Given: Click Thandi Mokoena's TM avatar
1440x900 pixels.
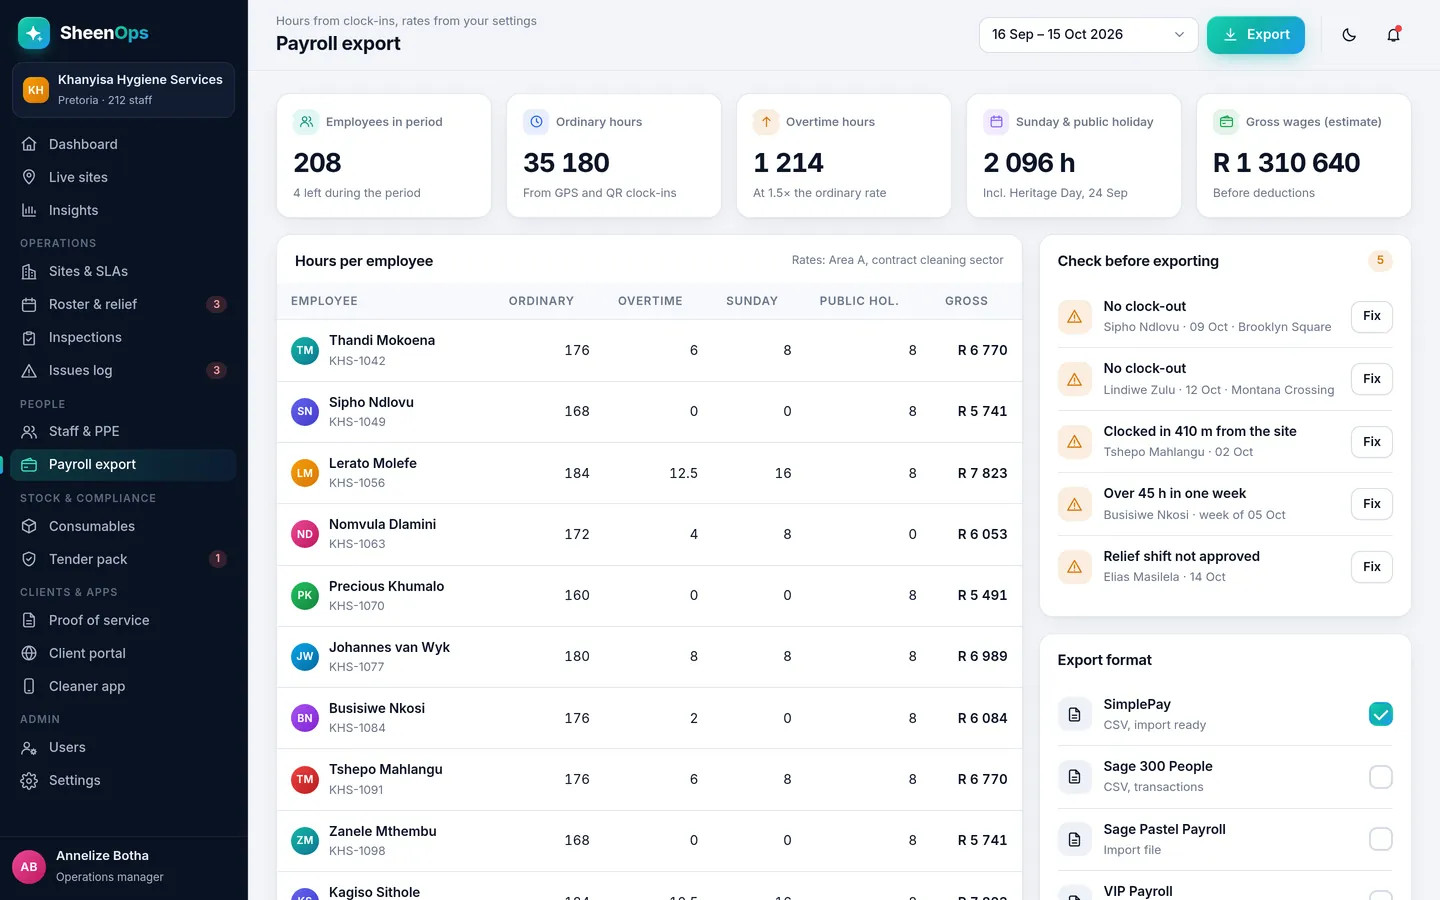Looking at the screenshot, I should click(305, 350).
